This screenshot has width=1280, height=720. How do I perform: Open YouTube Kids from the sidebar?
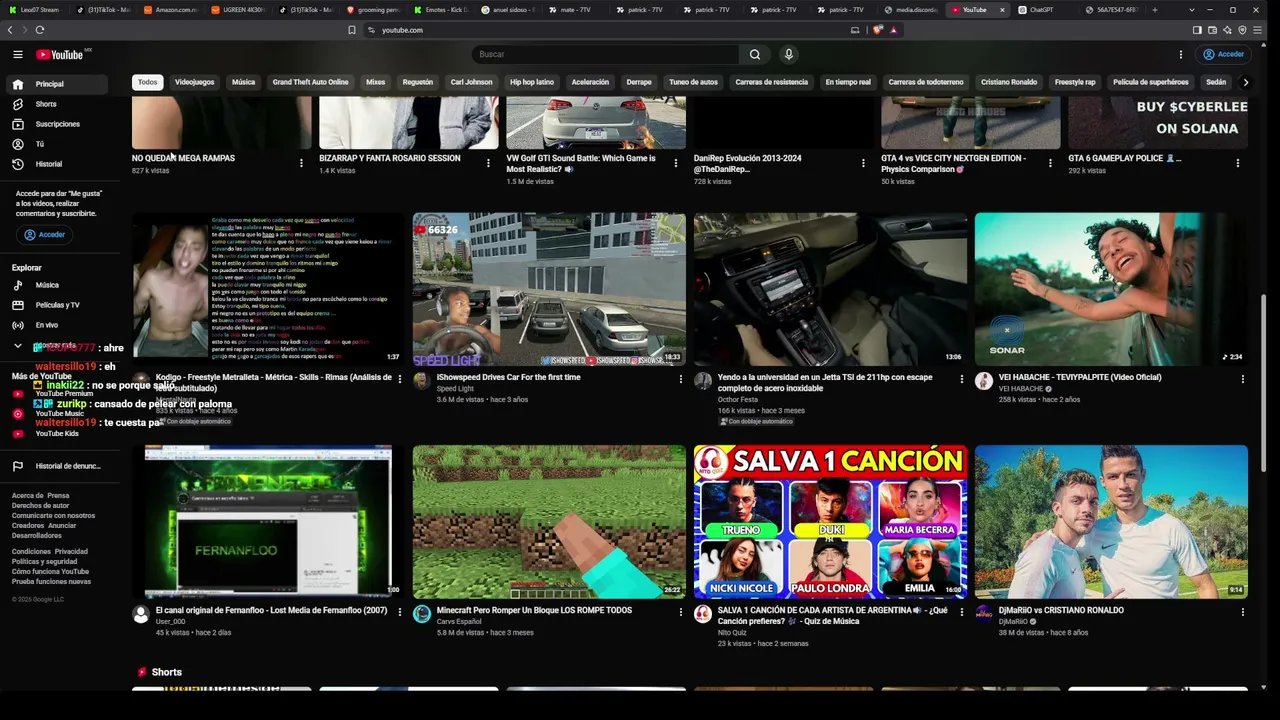point(56,433)
